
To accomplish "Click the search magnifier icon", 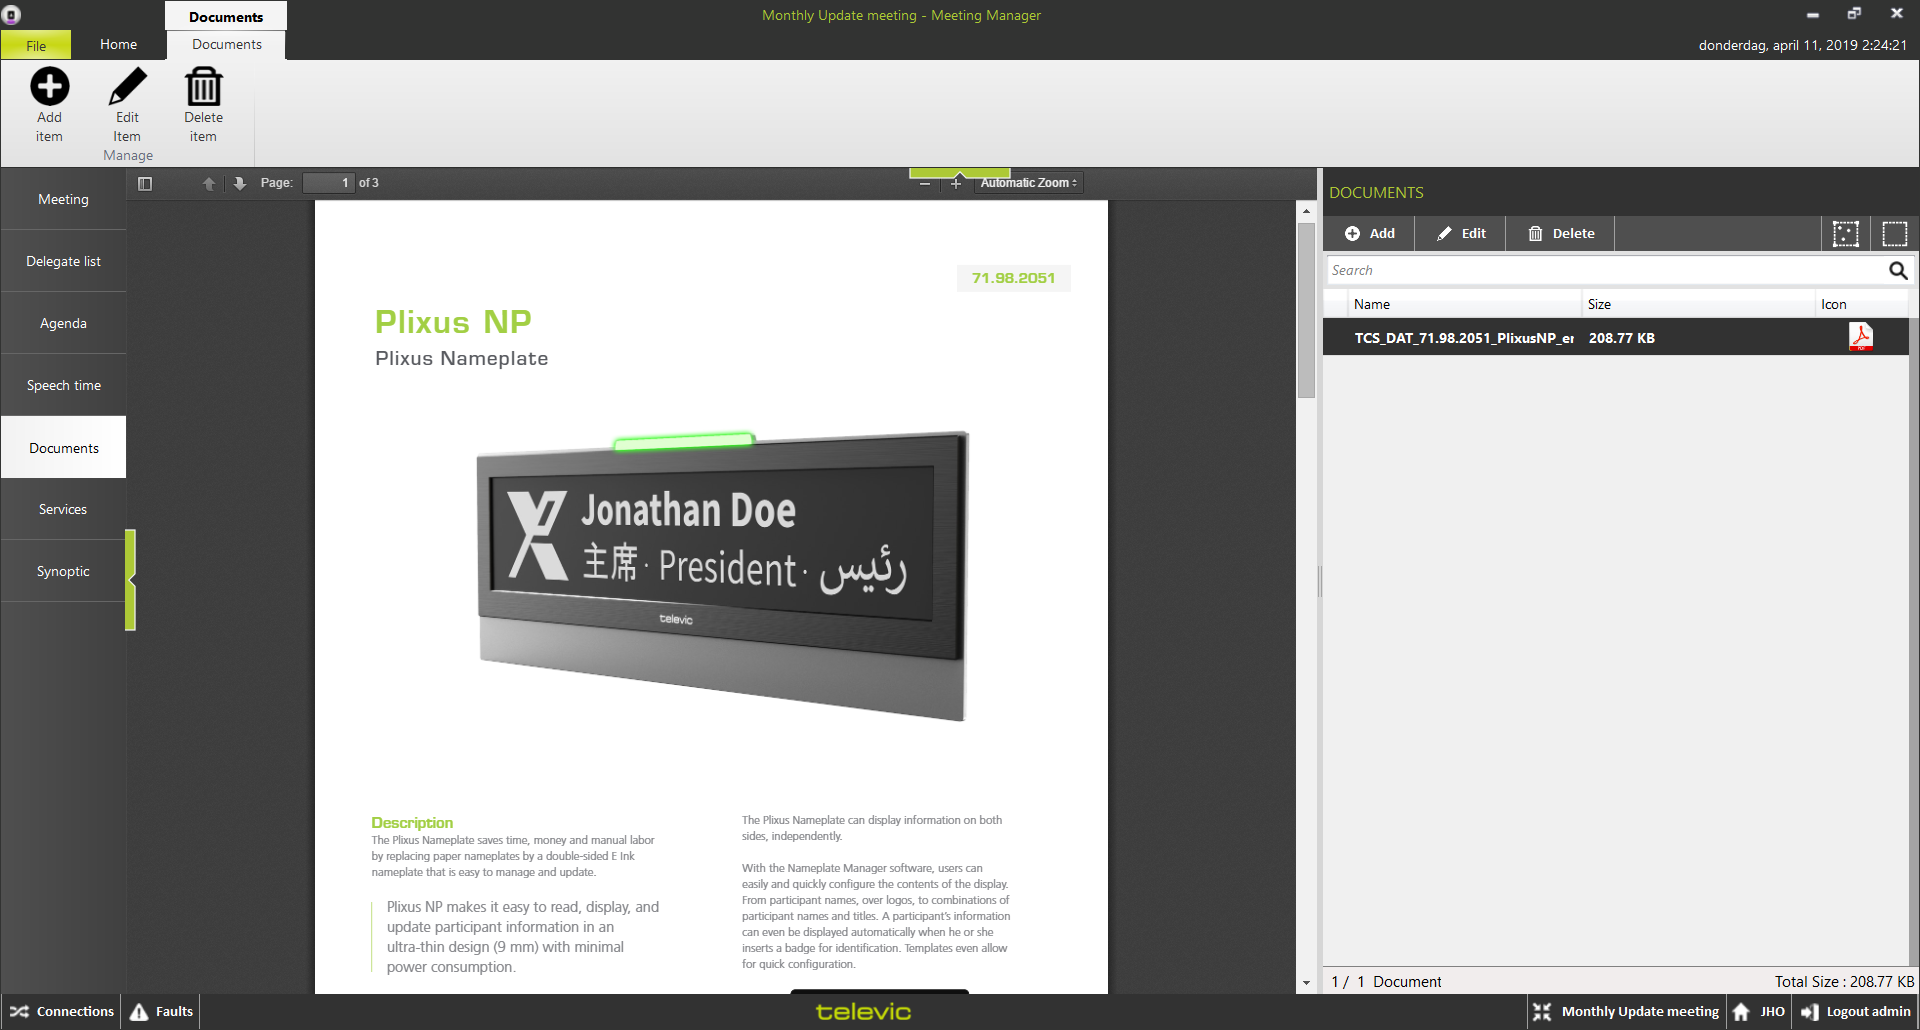I will tap(1897, 270).
